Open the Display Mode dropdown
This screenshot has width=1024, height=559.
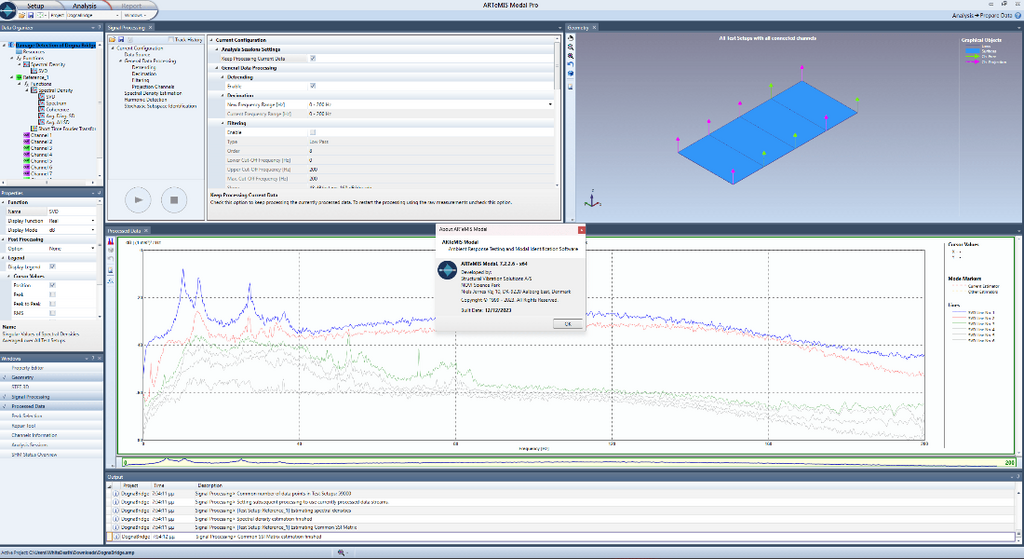(93, 230)
